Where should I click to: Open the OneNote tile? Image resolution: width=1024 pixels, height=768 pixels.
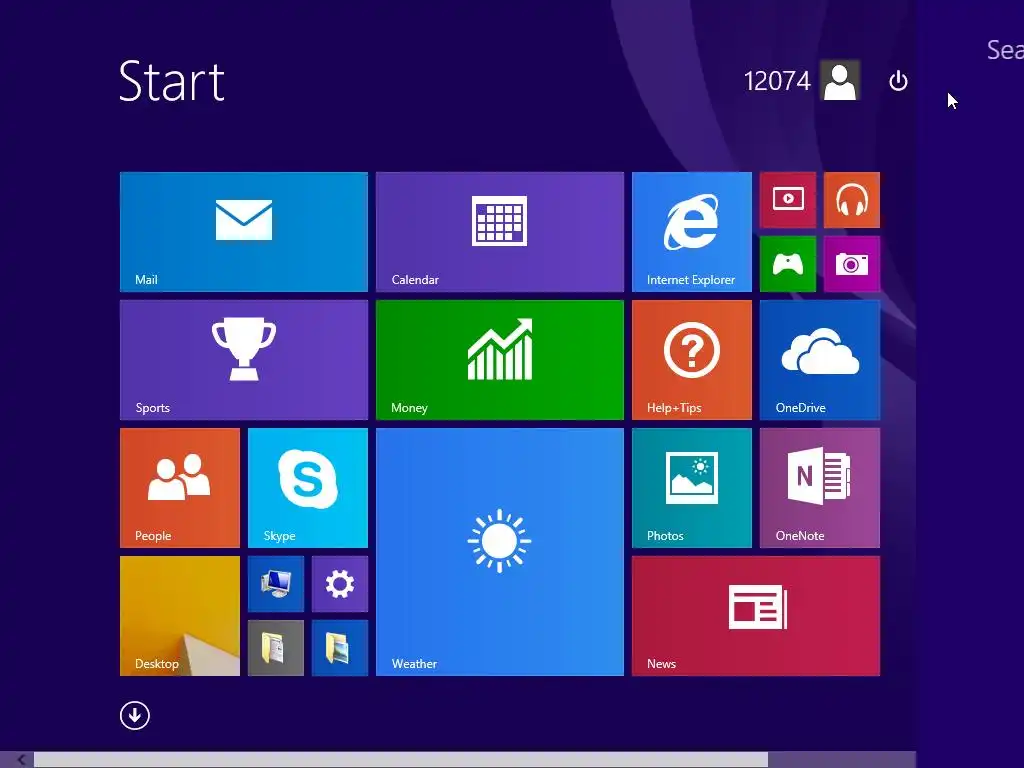(x=820, y=488)
